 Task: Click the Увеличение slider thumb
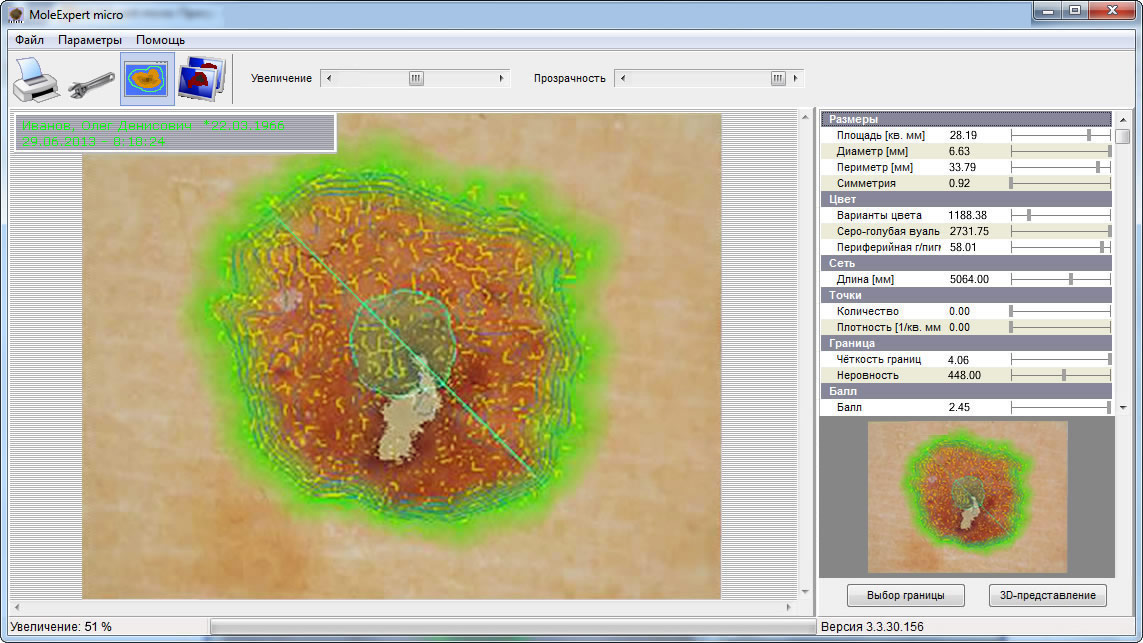tap(416, 78)
